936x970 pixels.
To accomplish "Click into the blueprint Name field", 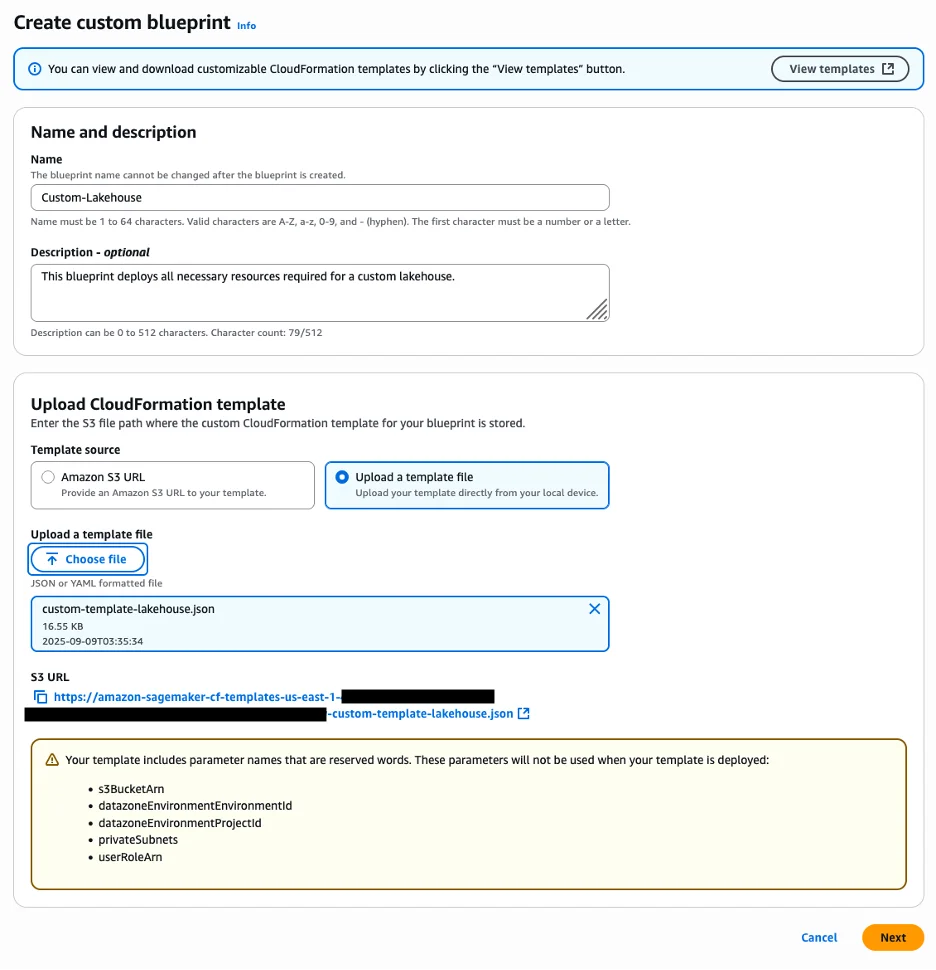I will click(x=320, y=197).
